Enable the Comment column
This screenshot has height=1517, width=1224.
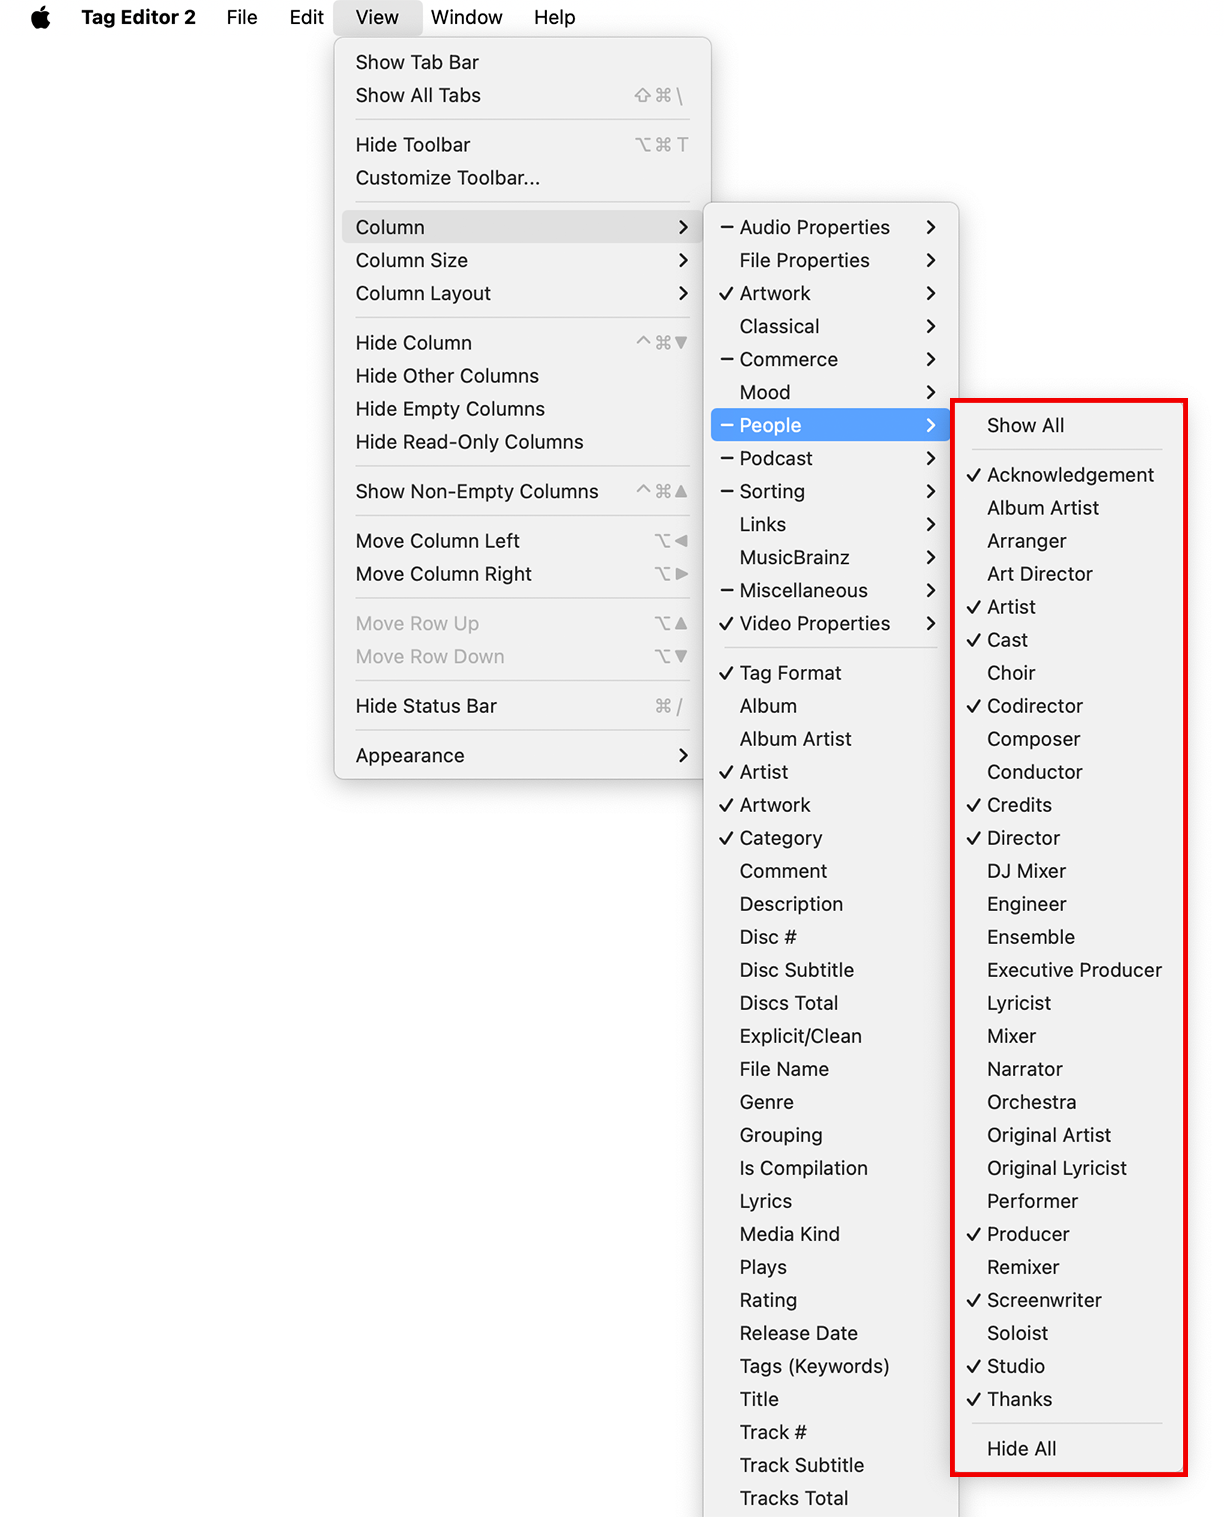pos(830,871)
